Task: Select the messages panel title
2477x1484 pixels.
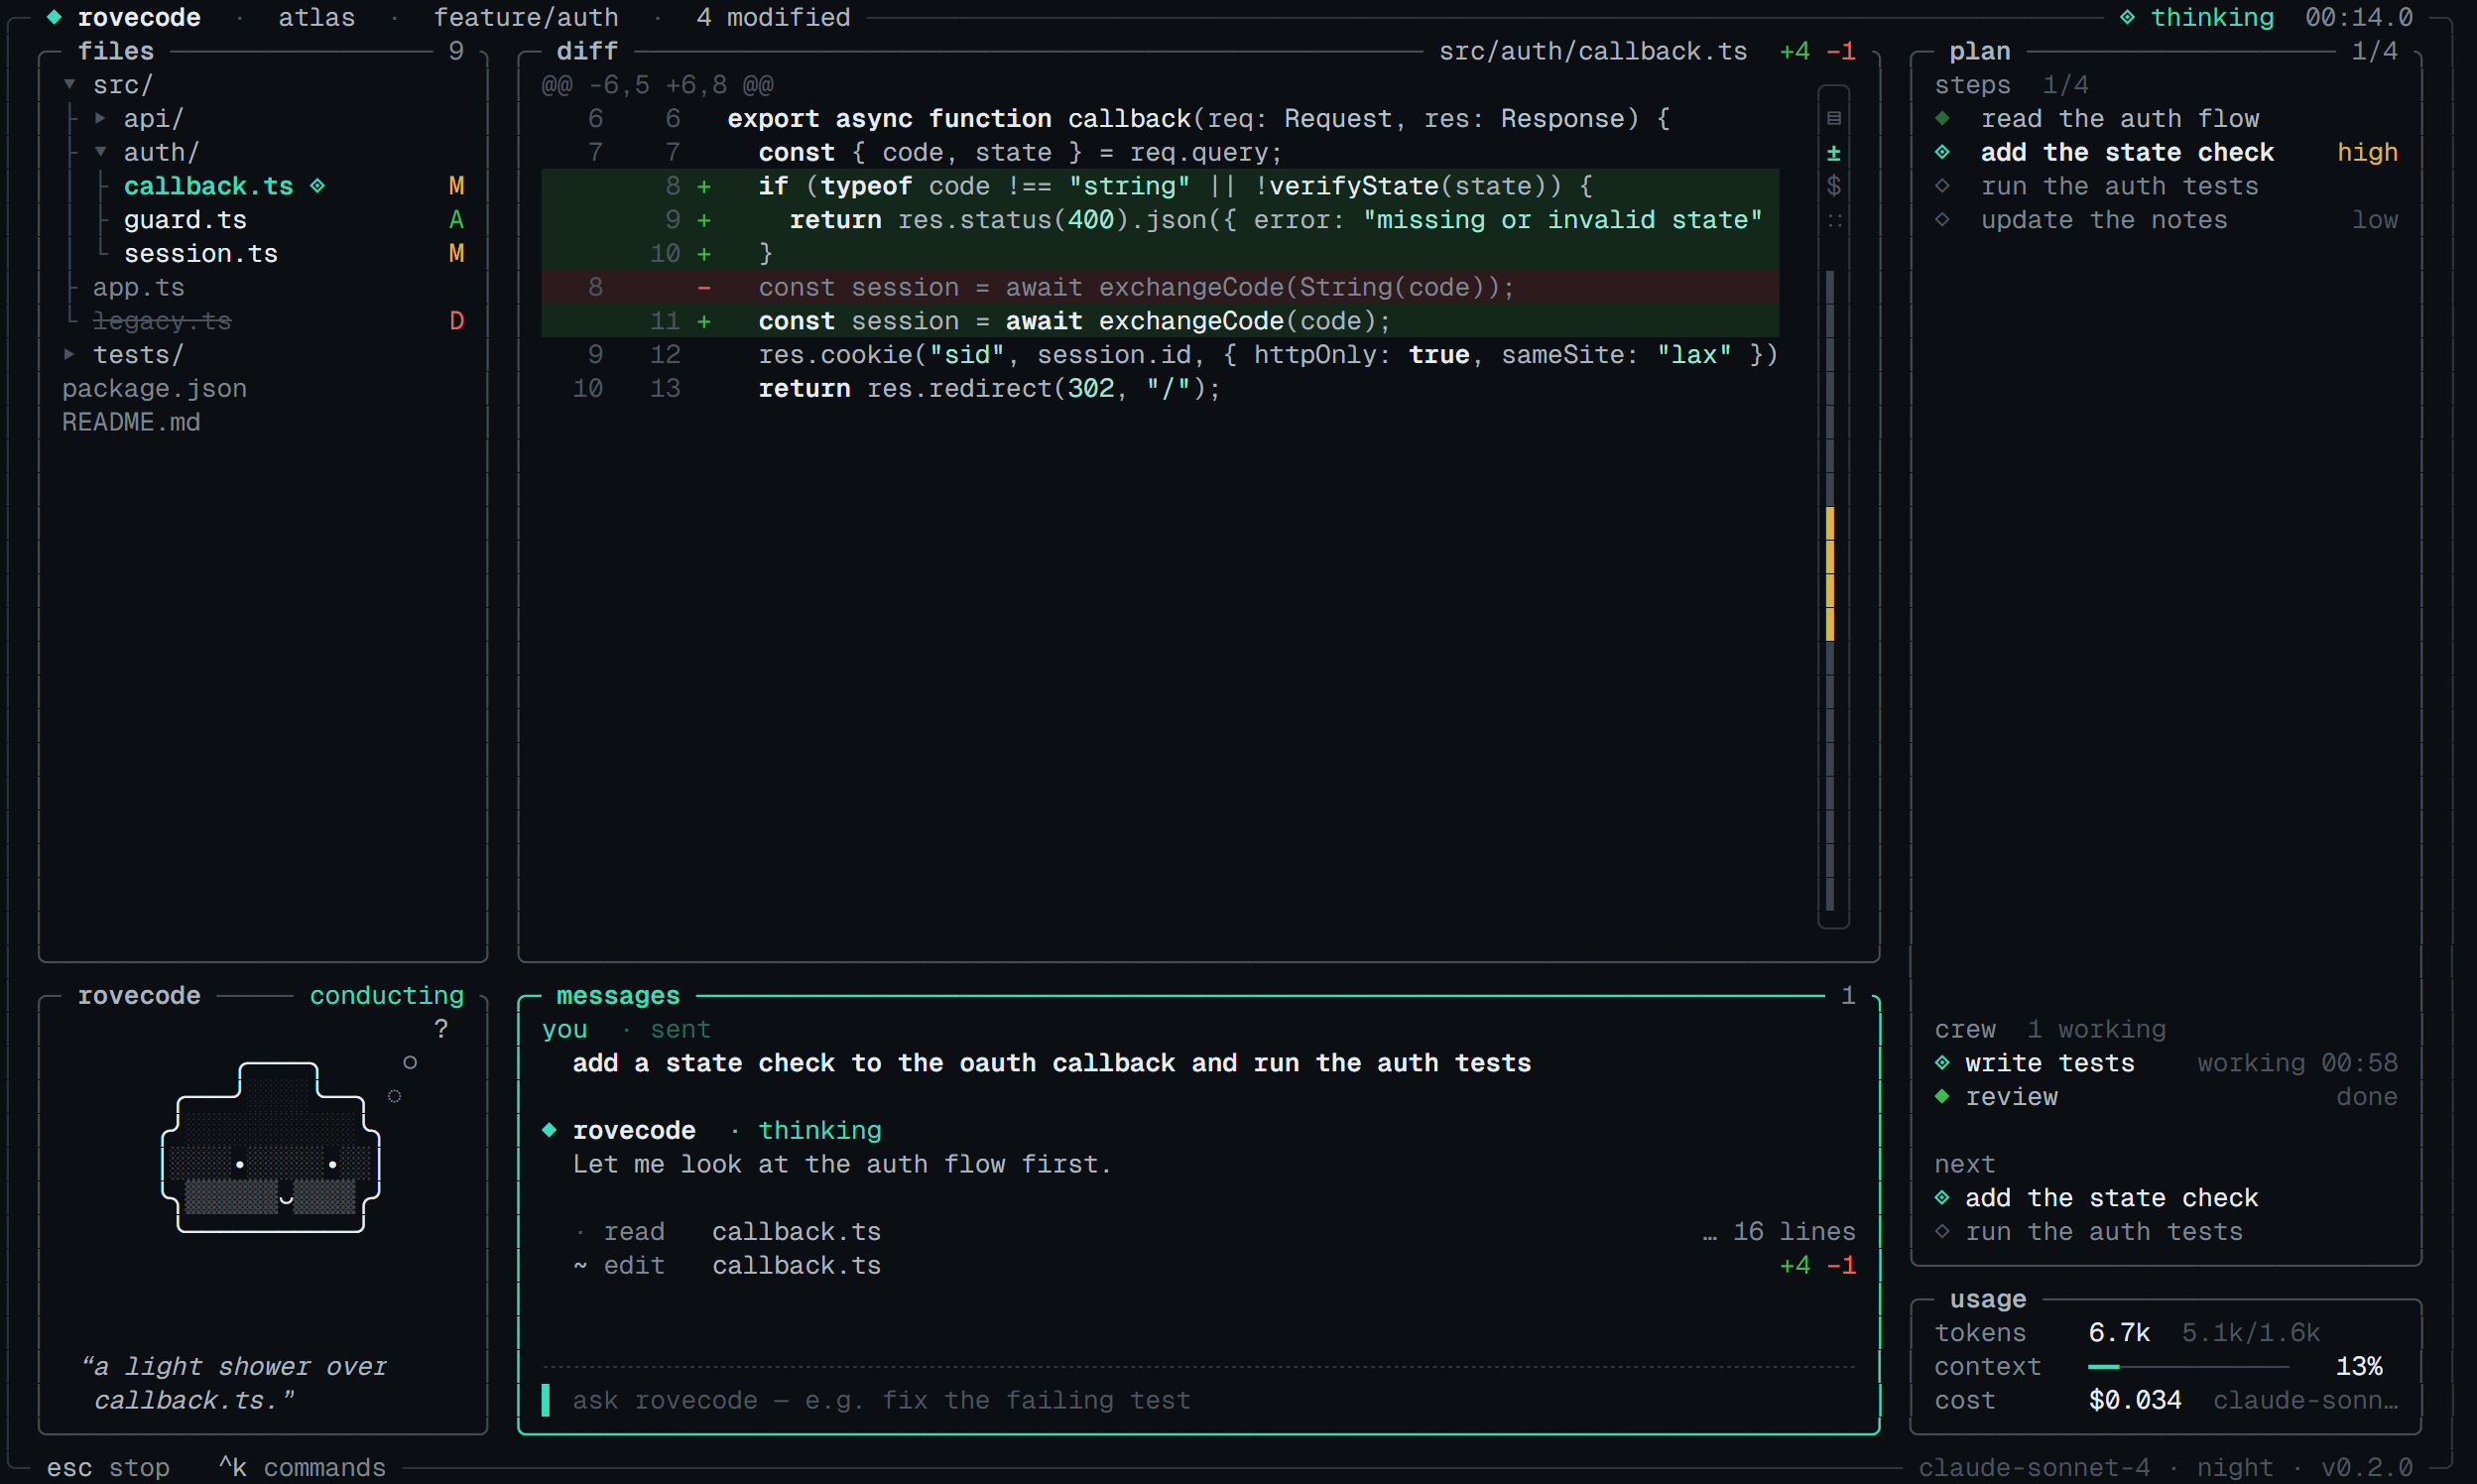Action: coord(618,996)
